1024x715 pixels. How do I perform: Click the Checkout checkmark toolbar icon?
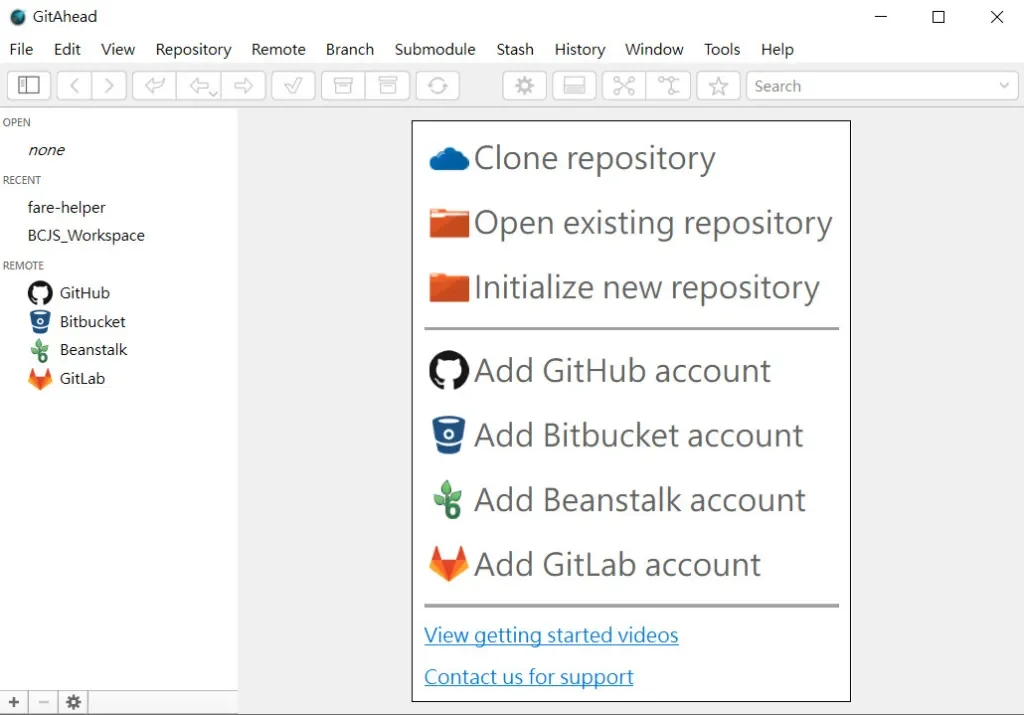[293, 86]
